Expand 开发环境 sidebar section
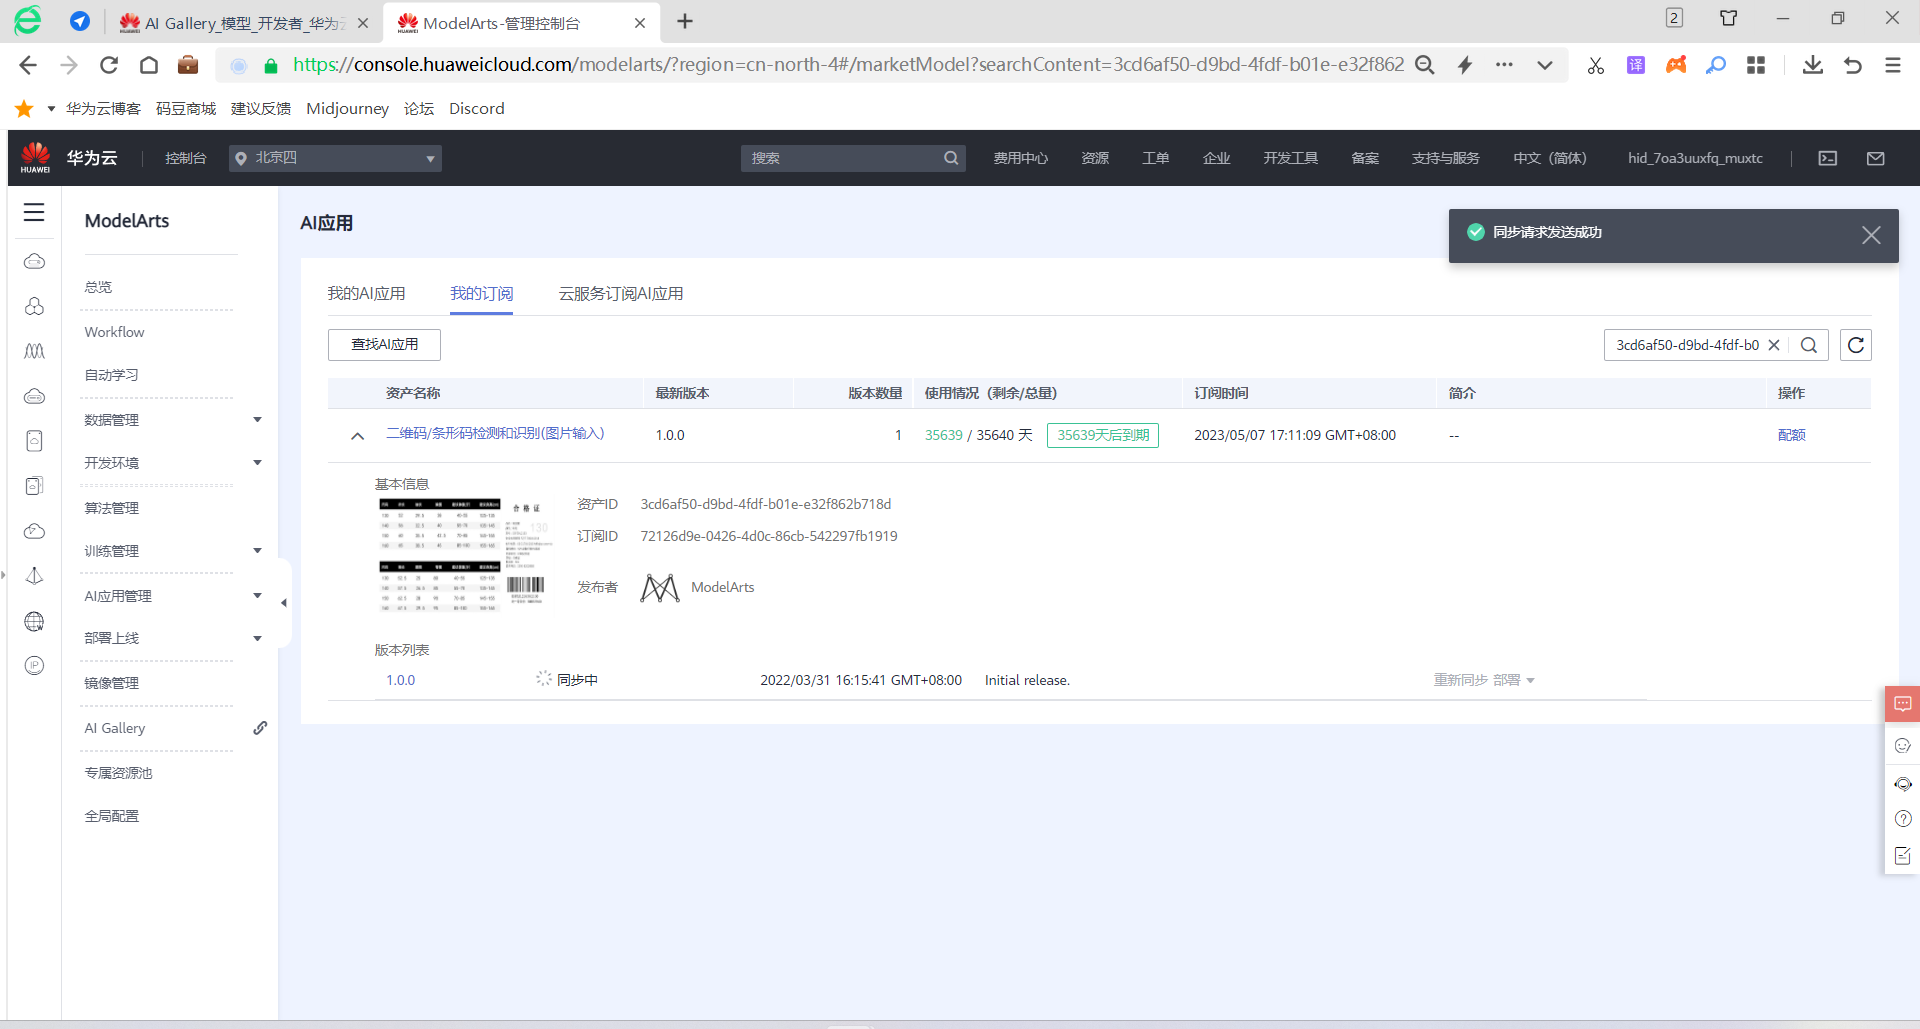 click(x=257, y=463)
